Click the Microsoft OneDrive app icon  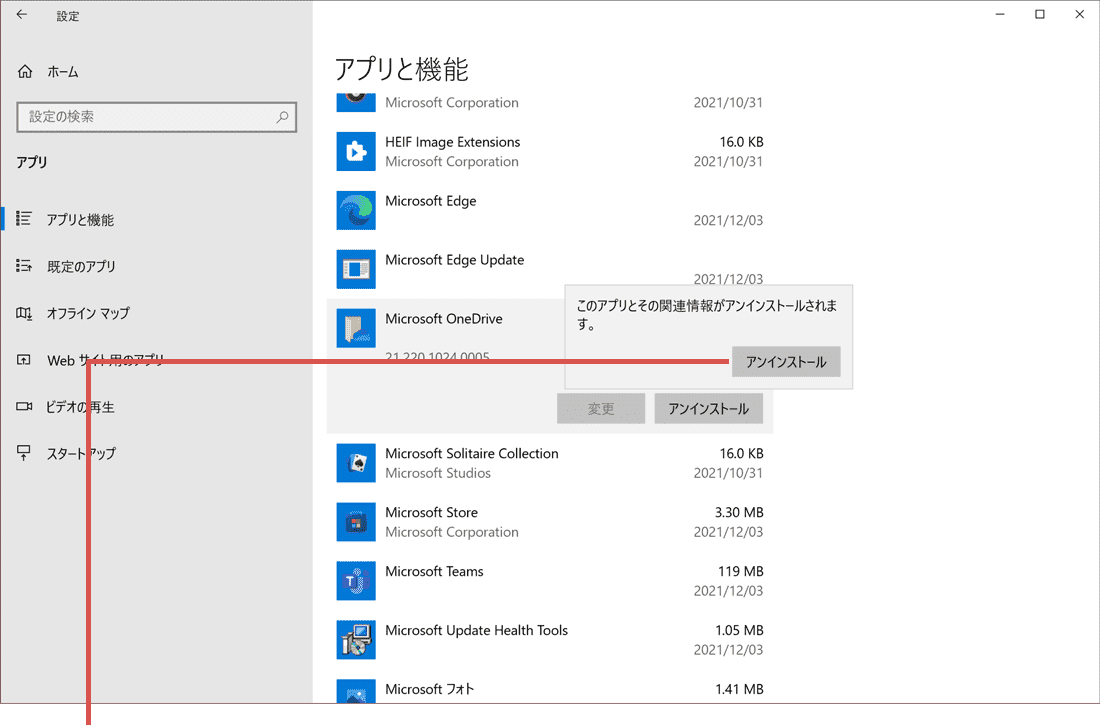coord(356,328)
